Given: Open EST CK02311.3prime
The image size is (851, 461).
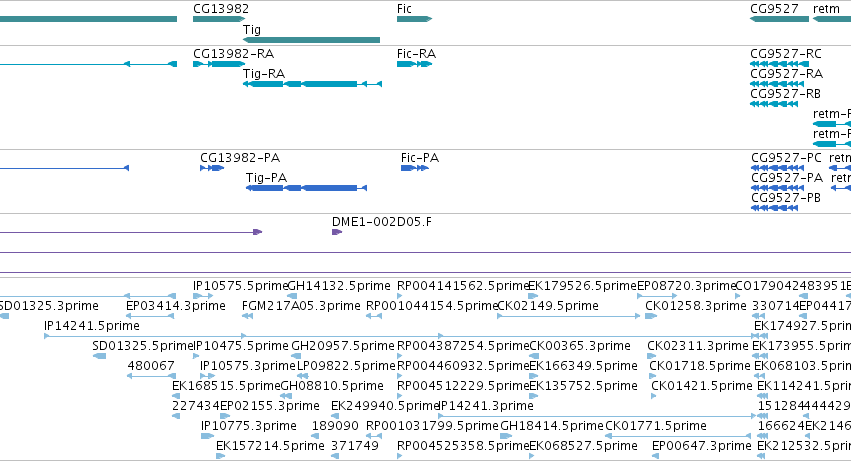Looking at the screenshot, I should [697, 346].
